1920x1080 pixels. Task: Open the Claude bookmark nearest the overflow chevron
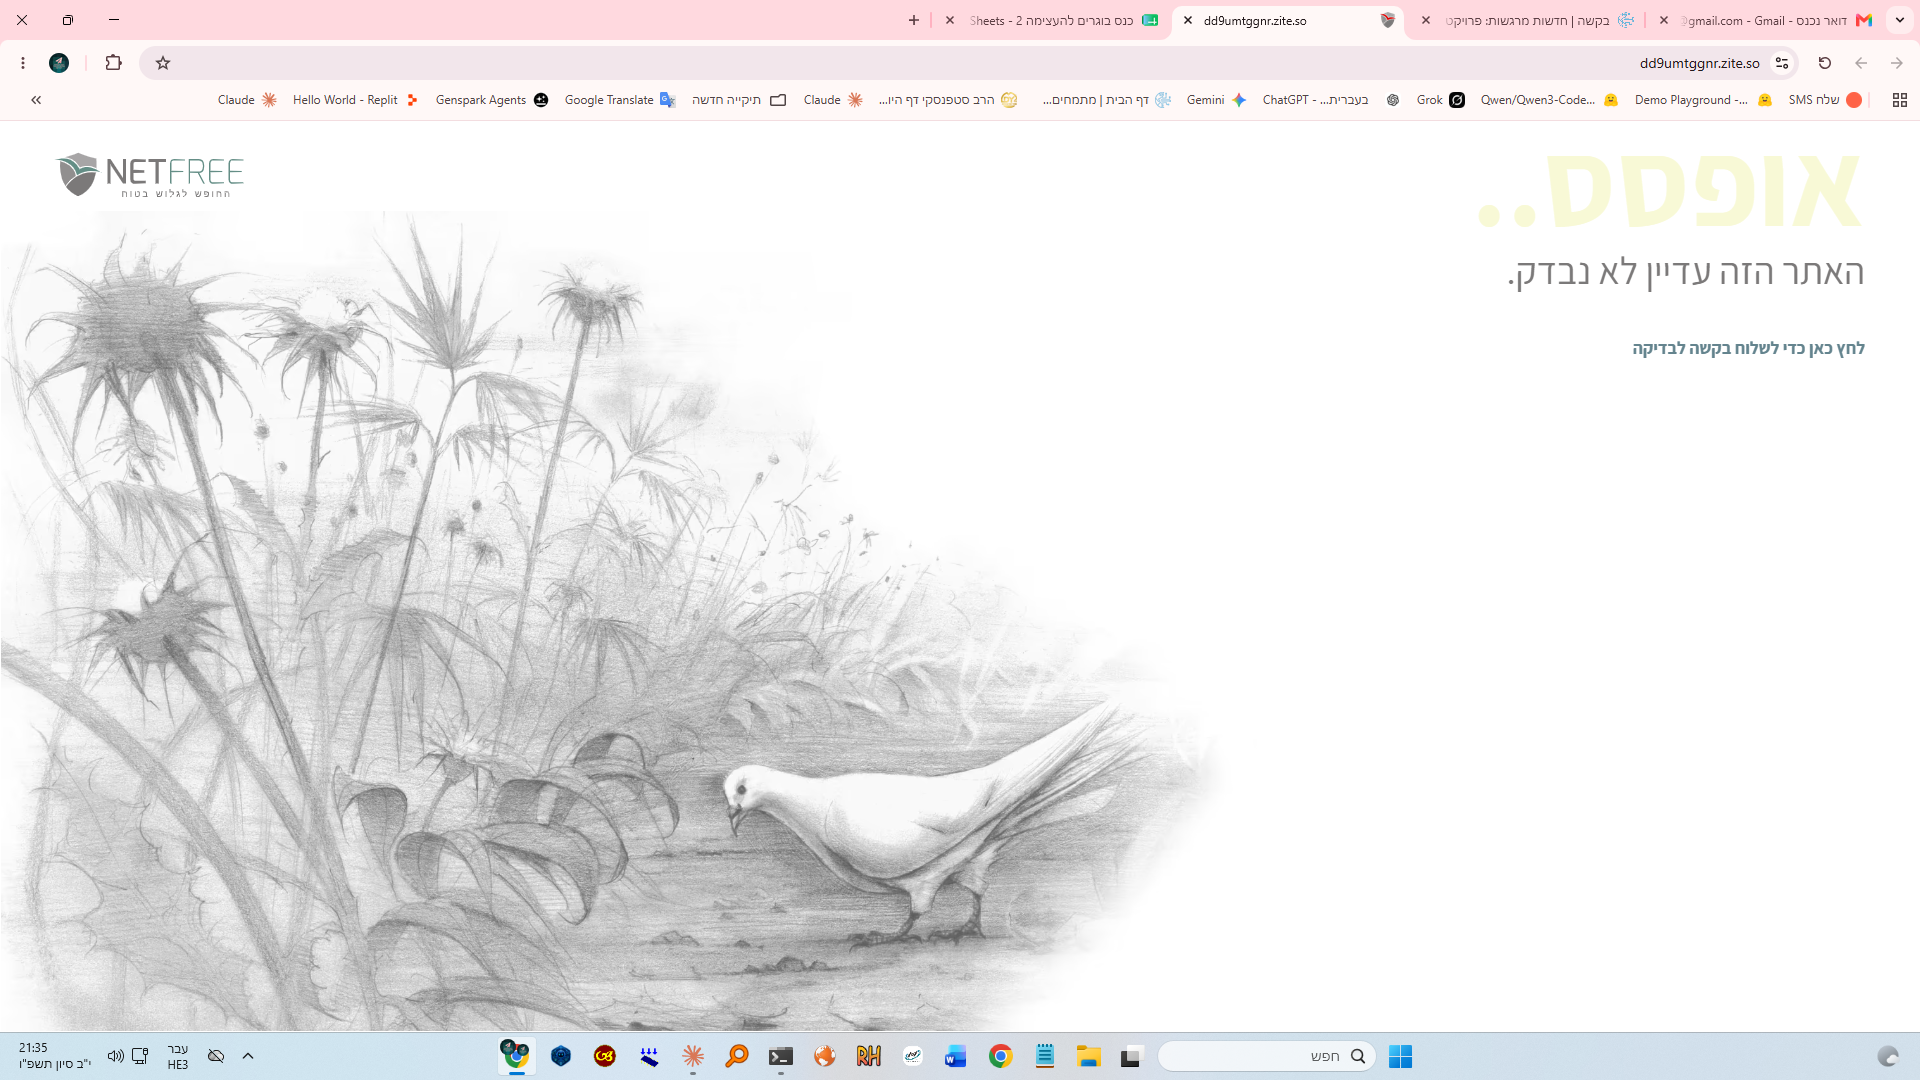(x=247, y=100)
